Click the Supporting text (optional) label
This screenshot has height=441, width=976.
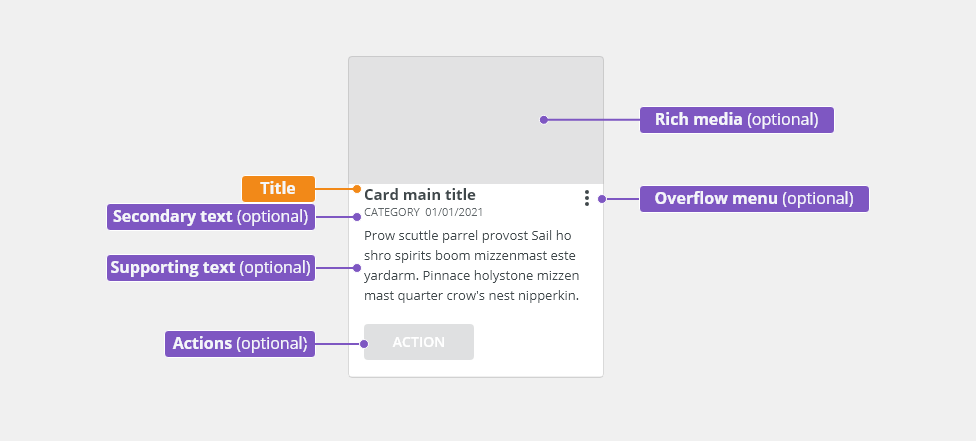point(211,268)
